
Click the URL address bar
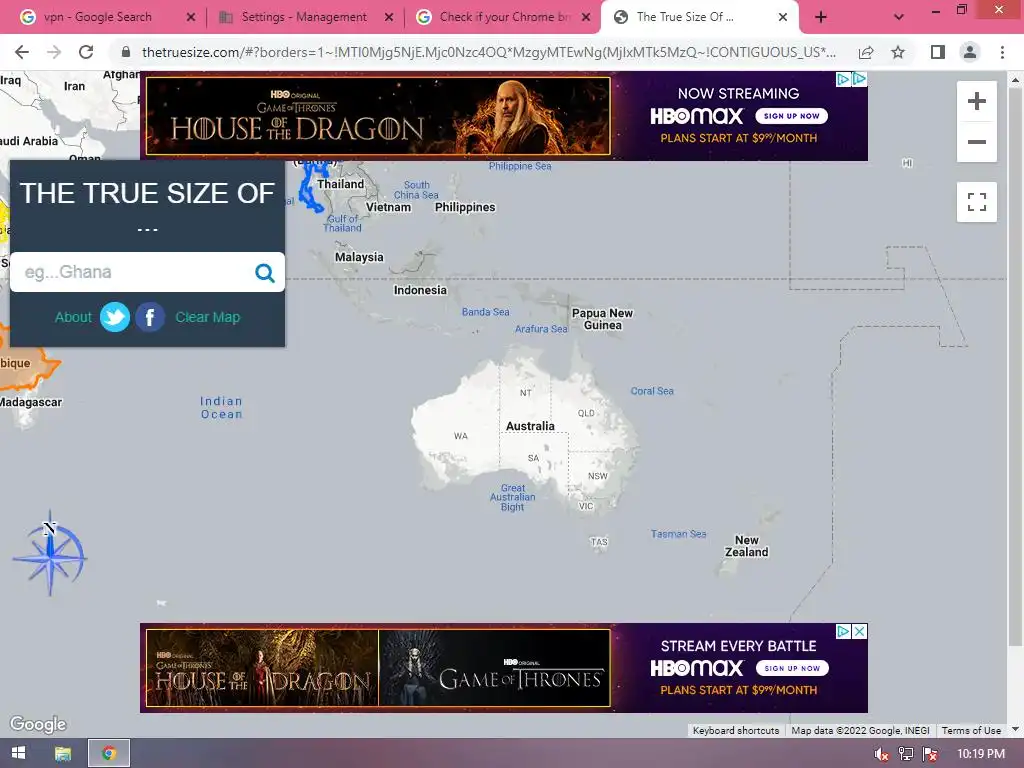coord(488,52)
